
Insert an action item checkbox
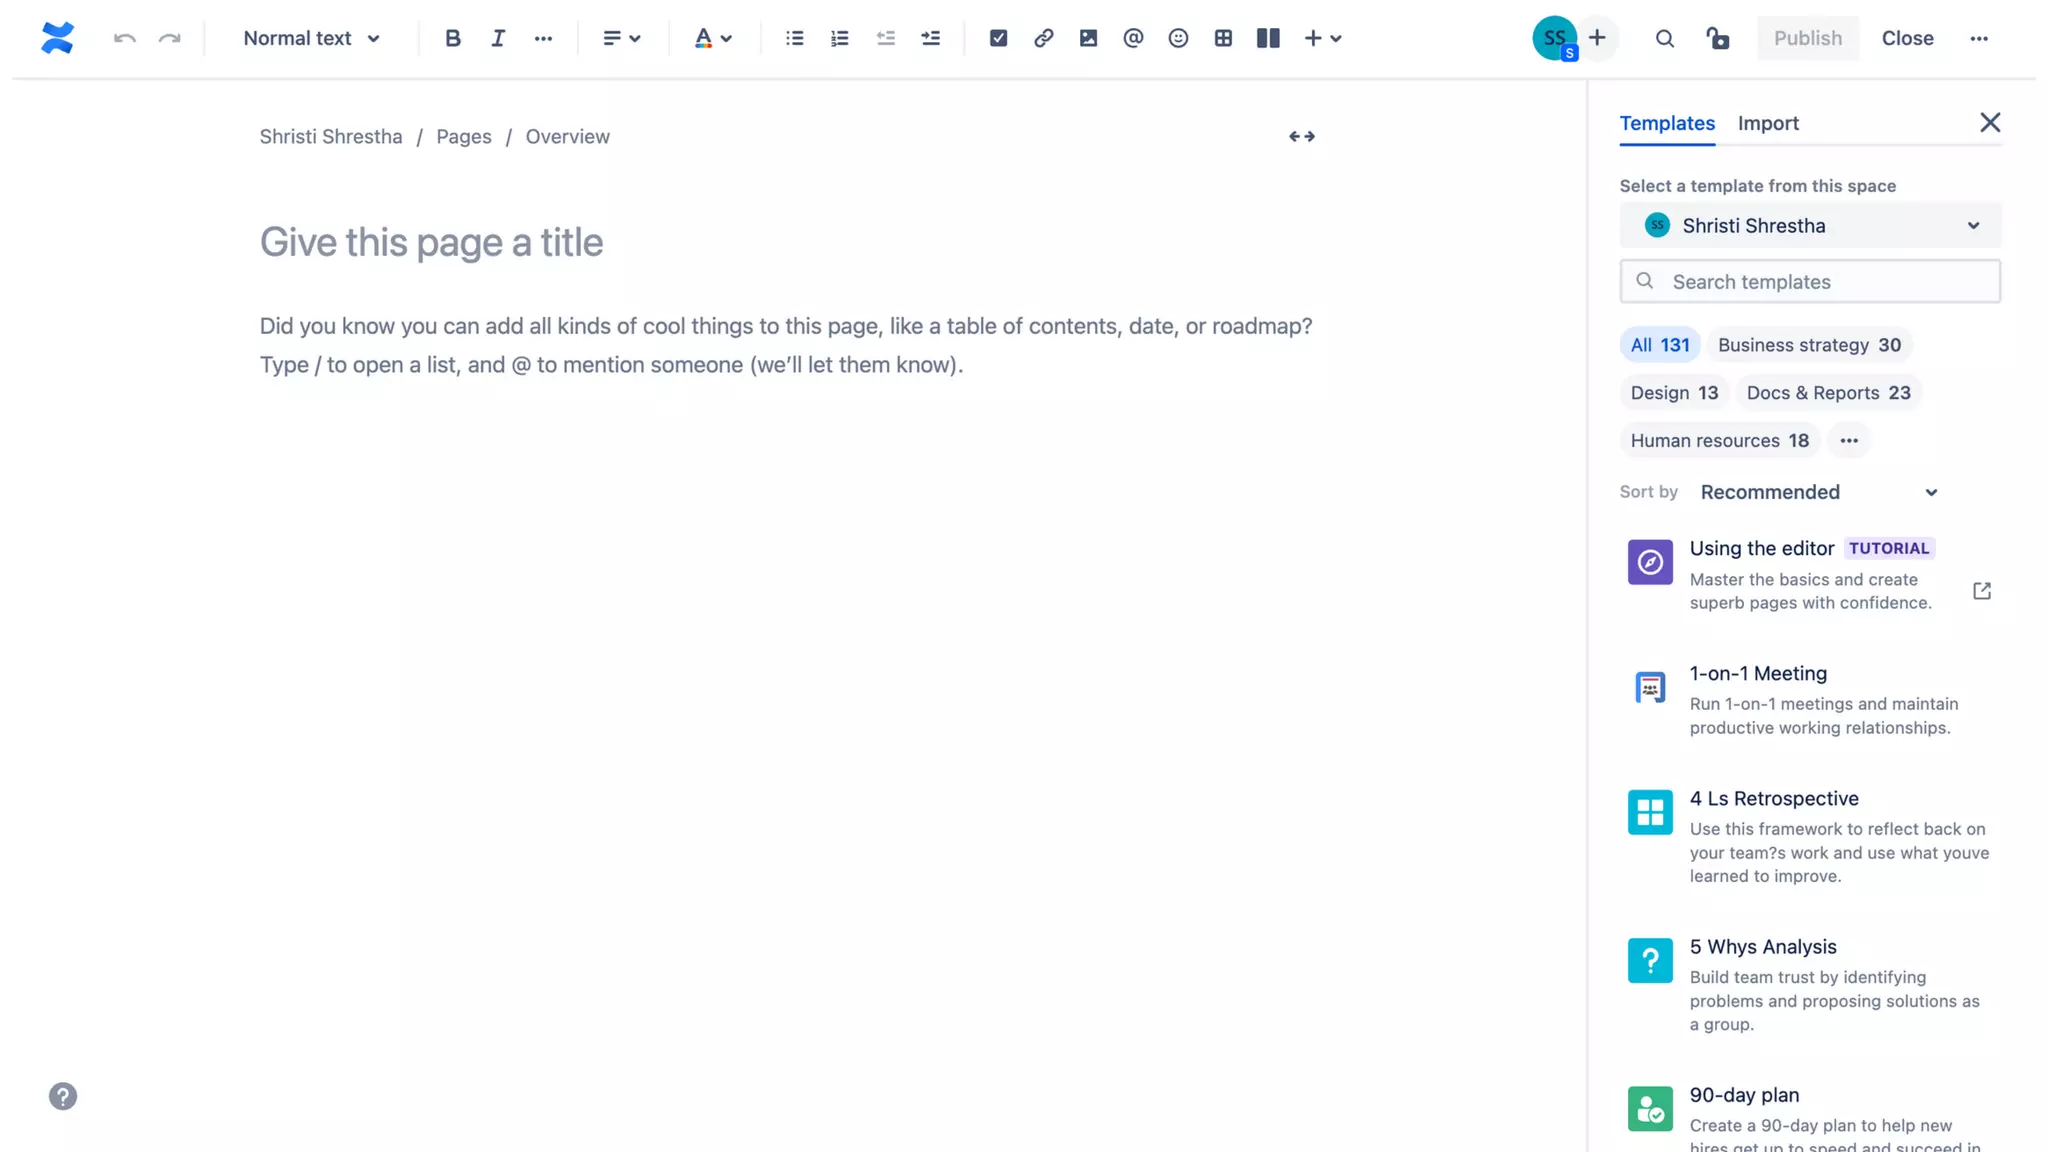(998, 38)
